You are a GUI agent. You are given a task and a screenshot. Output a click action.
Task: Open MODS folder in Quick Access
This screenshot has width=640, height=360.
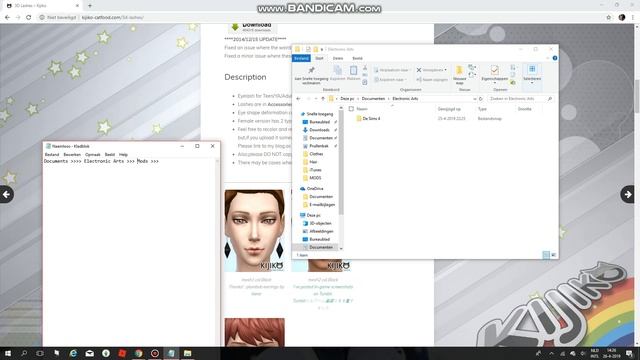coord(315,178)
